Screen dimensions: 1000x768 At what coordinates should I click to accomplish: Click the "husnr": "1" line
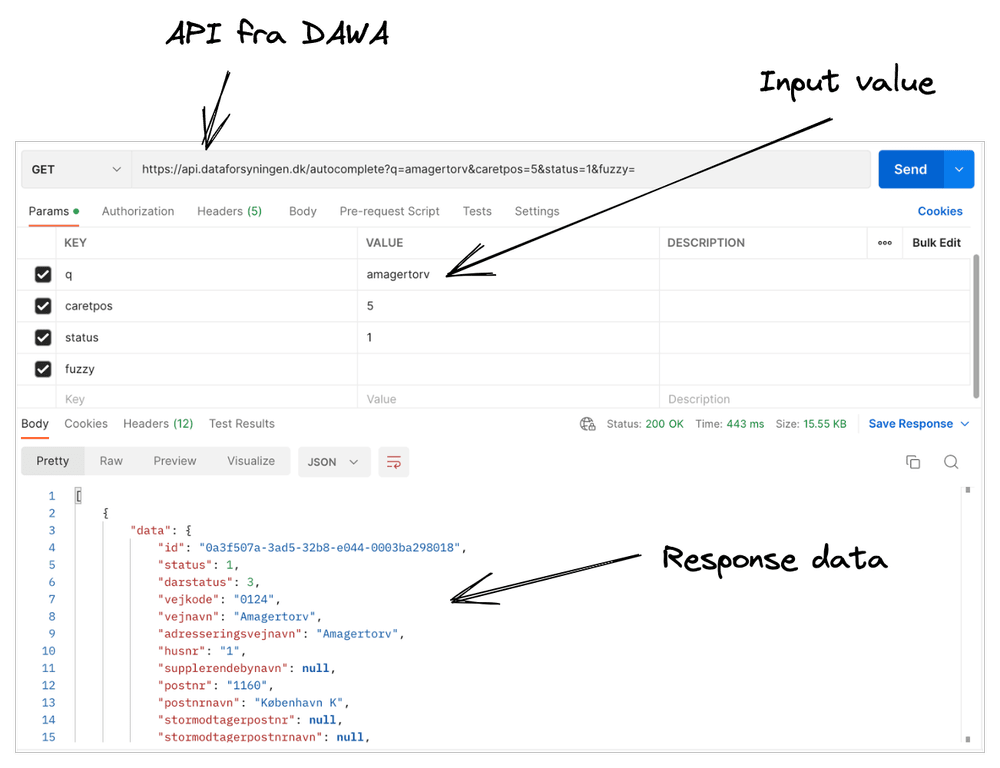coord(202,651)
